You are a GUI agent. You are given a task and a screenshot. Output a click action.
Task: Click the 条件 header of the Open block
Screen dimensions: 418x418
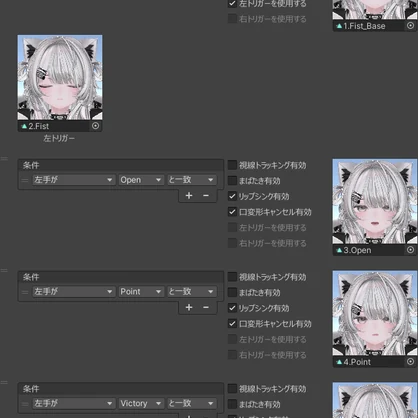pos(31,165)
